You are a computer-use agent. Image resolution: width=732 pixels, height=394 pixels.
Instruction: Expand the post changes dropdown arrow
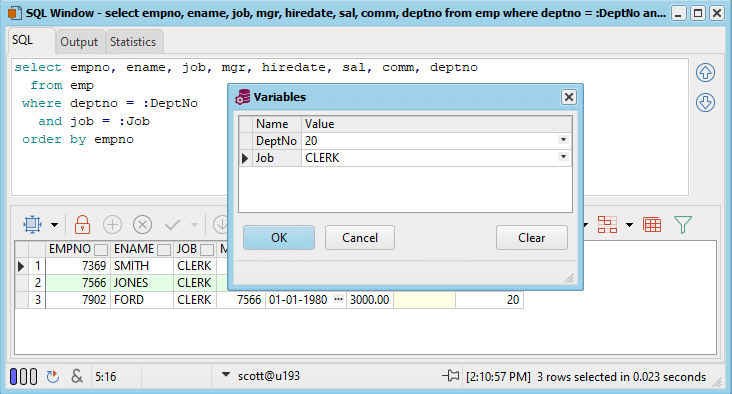pyautogui.click(x=194, y=225)
